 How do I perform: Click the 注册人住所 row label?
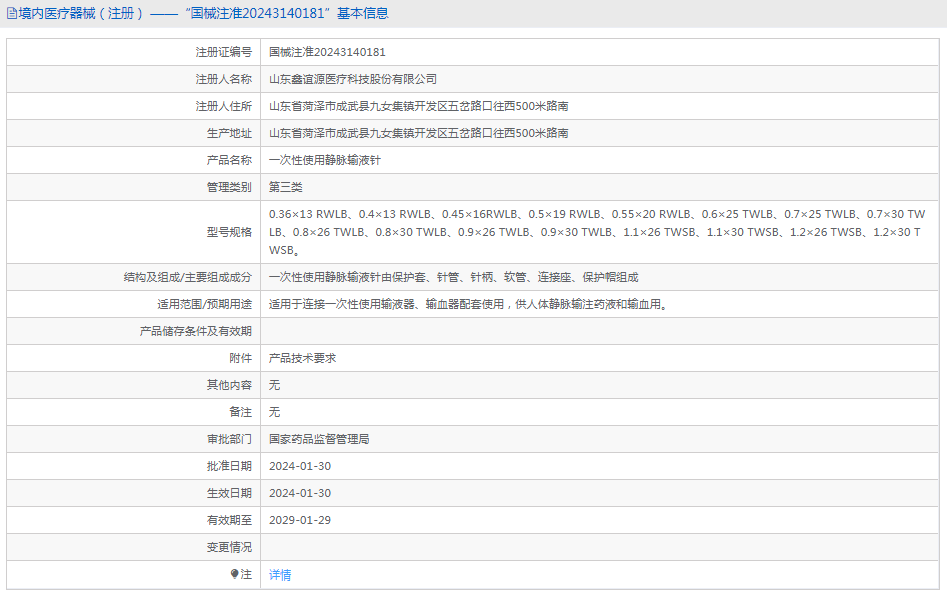pyautogui.click(x=223, y=106)
